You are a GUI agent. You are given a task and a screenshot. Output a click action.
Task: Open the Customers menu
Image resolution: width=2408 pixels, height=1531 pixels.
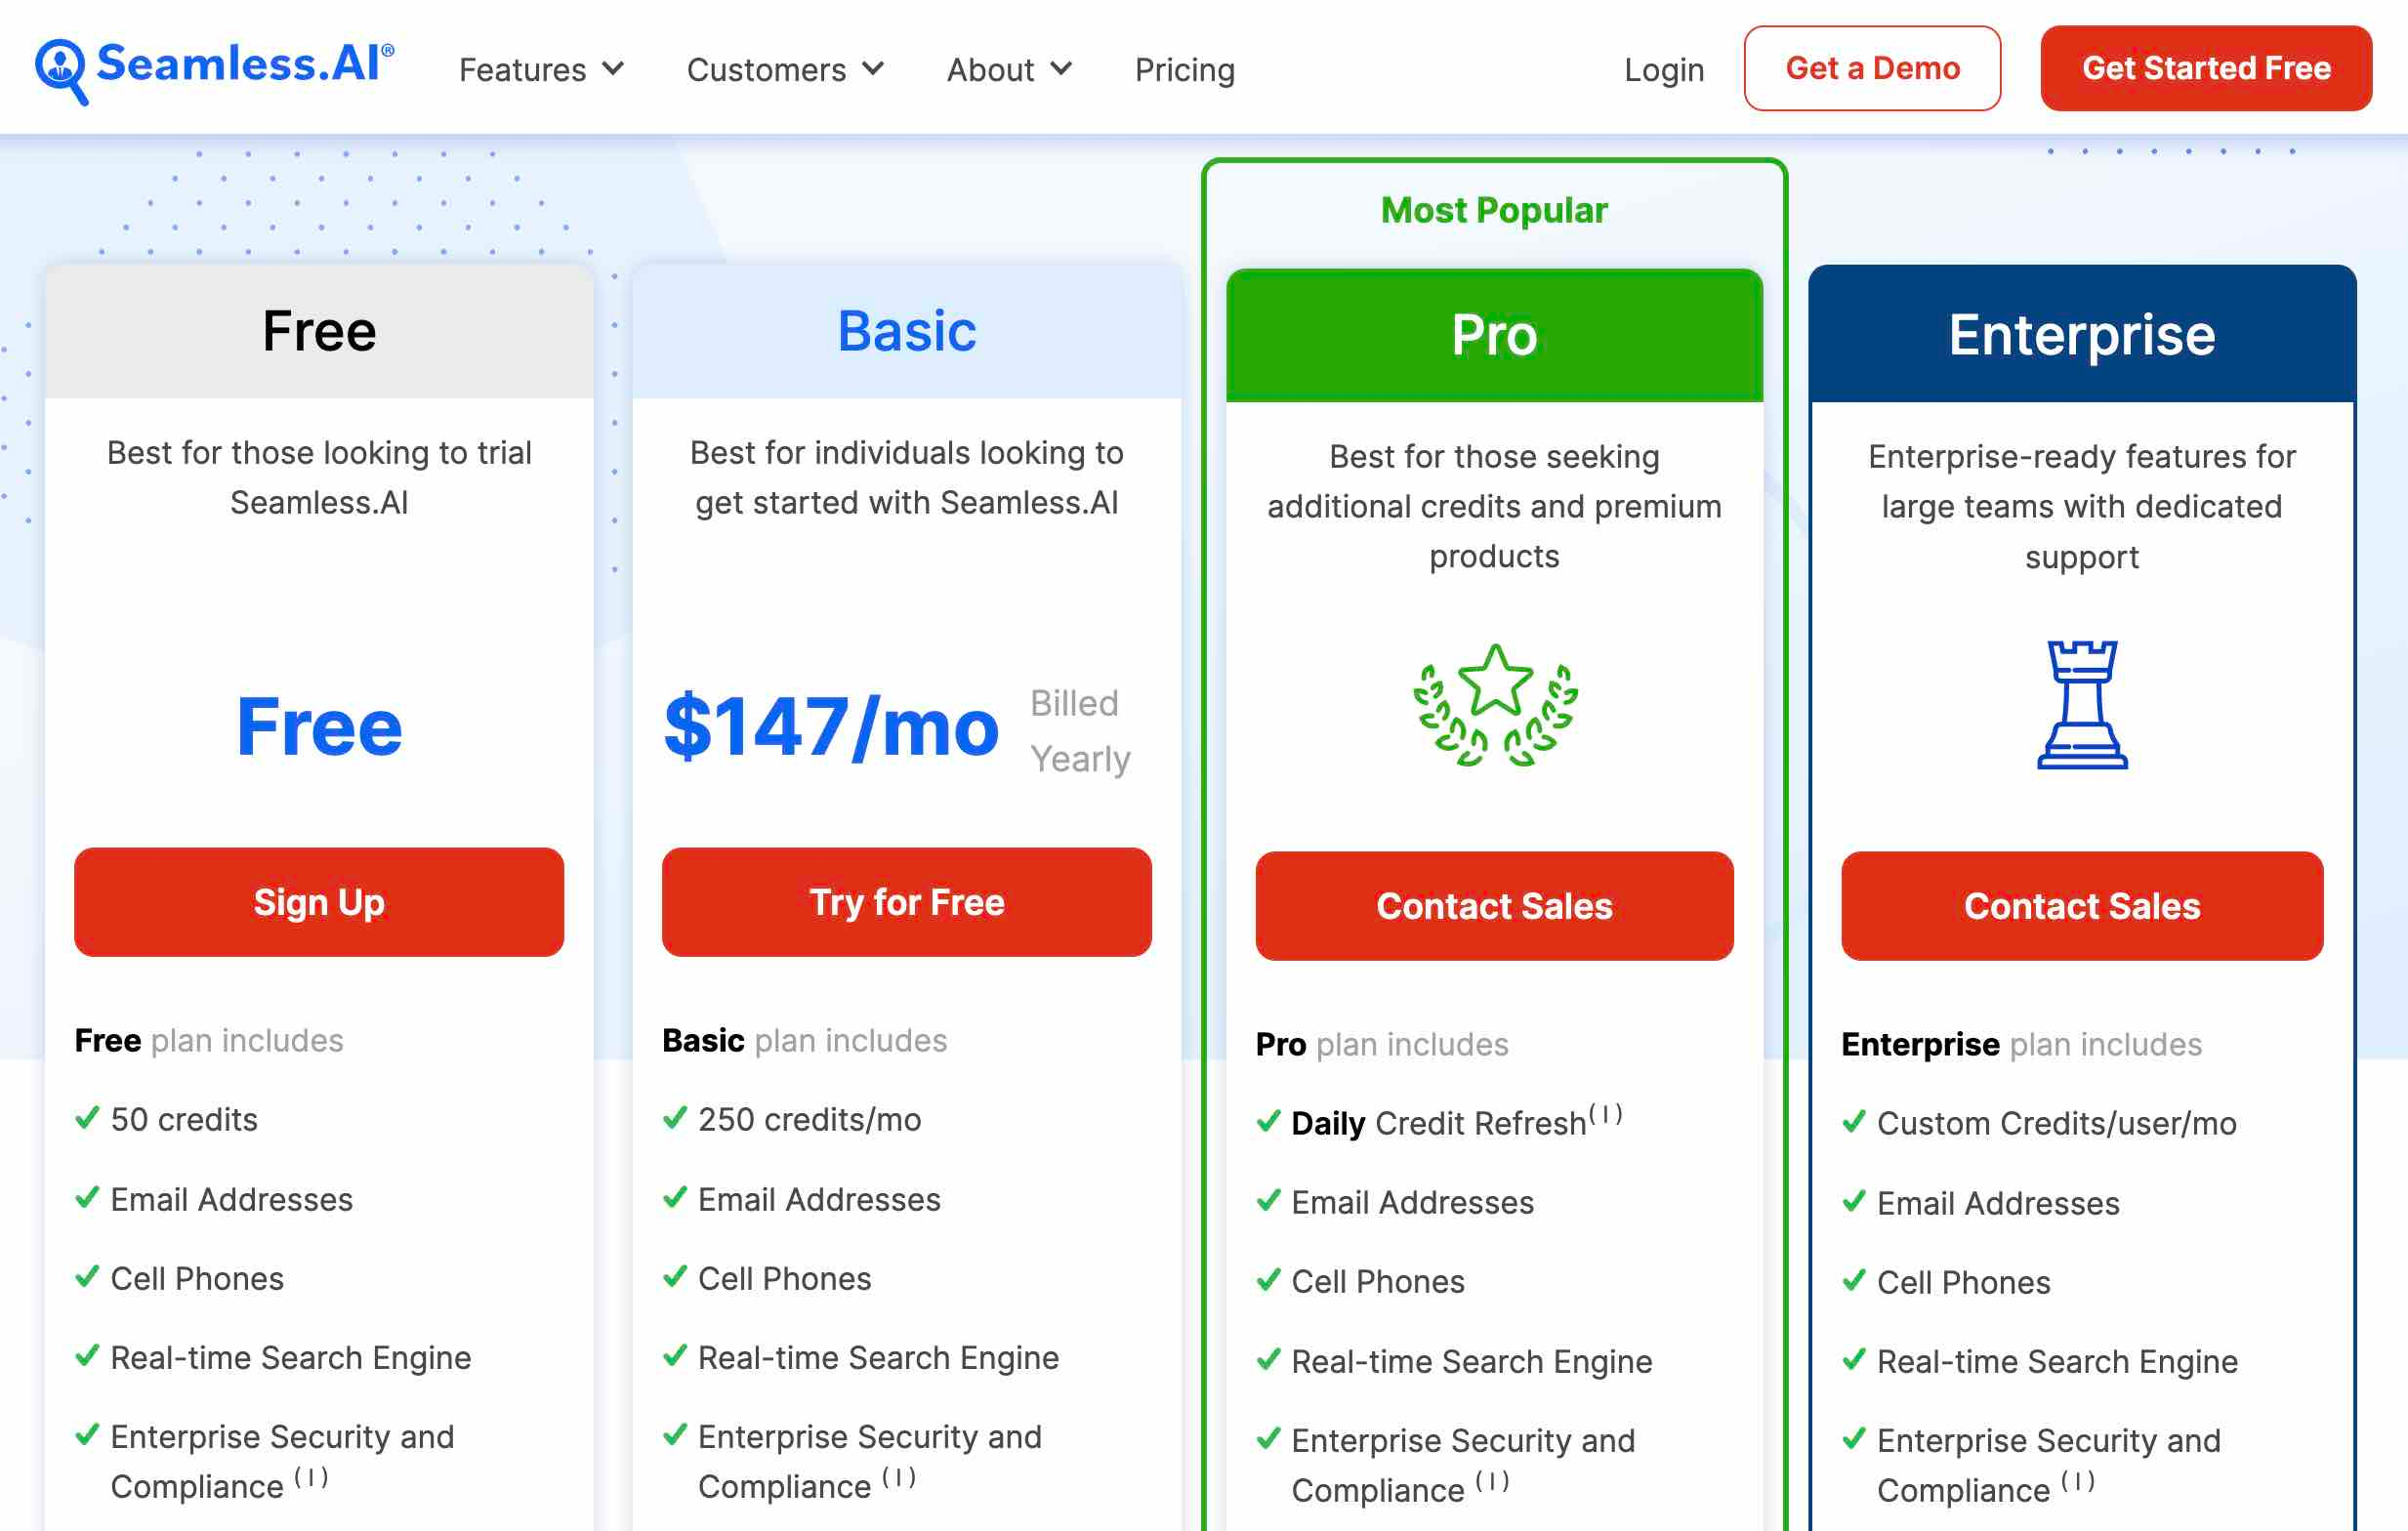785,69
